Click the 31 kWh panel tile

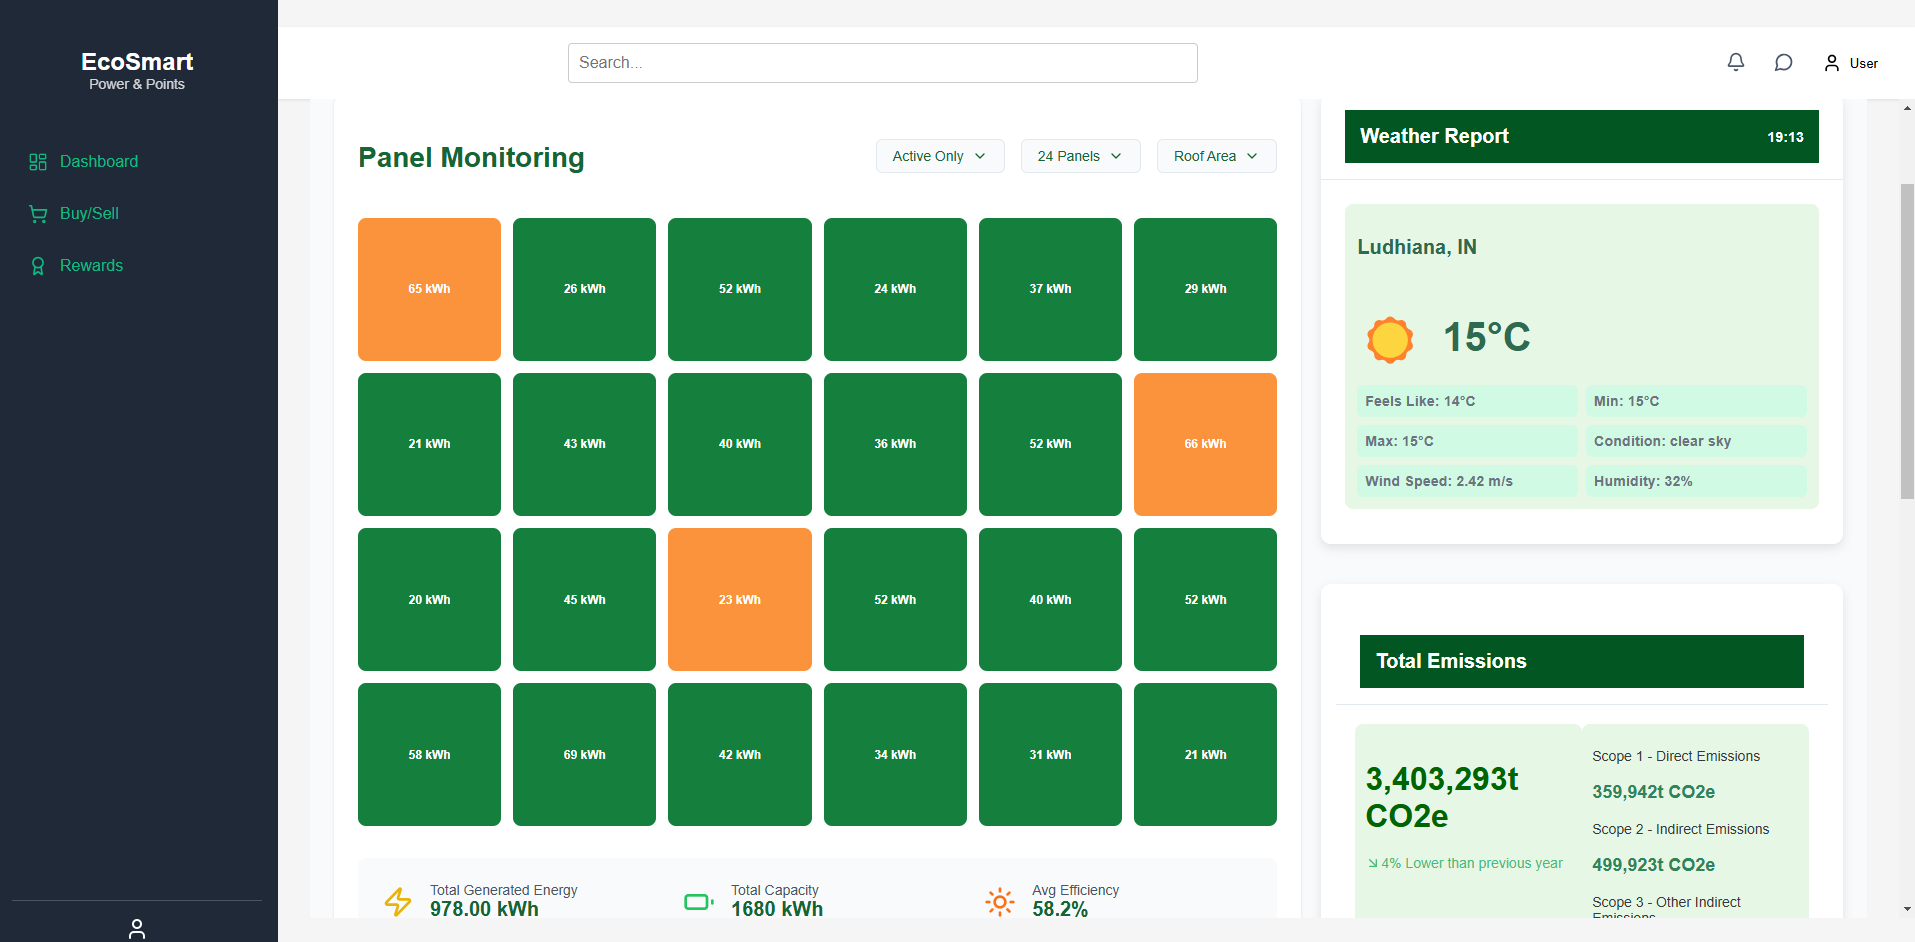(x=1050, y=754)
